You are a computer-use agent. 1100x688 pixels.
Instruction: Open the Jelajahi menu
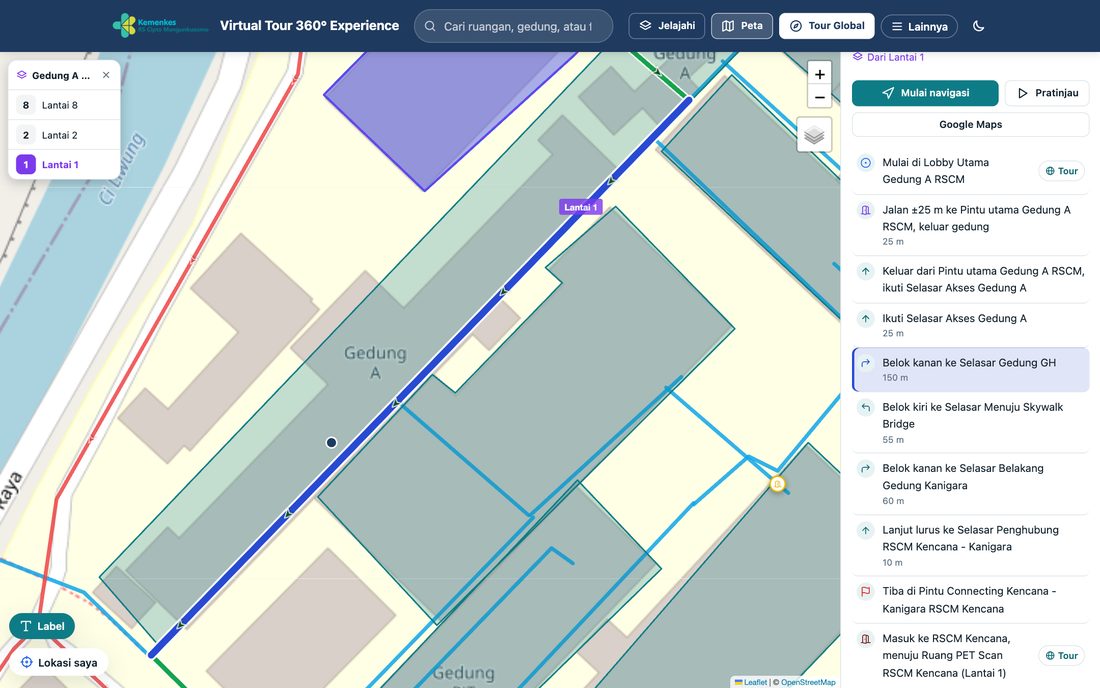coord(666,26)
